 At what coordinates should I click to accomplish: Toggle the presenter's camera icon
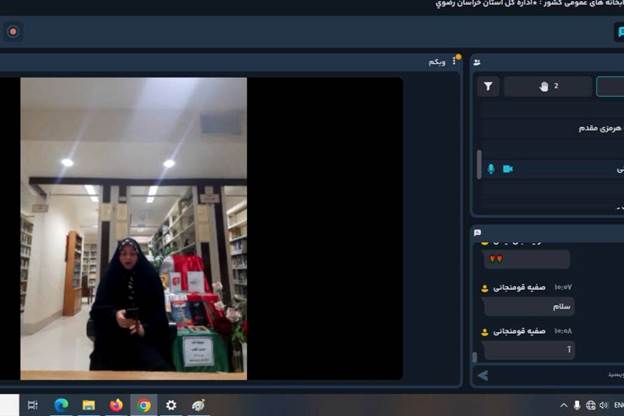[507, 169]
